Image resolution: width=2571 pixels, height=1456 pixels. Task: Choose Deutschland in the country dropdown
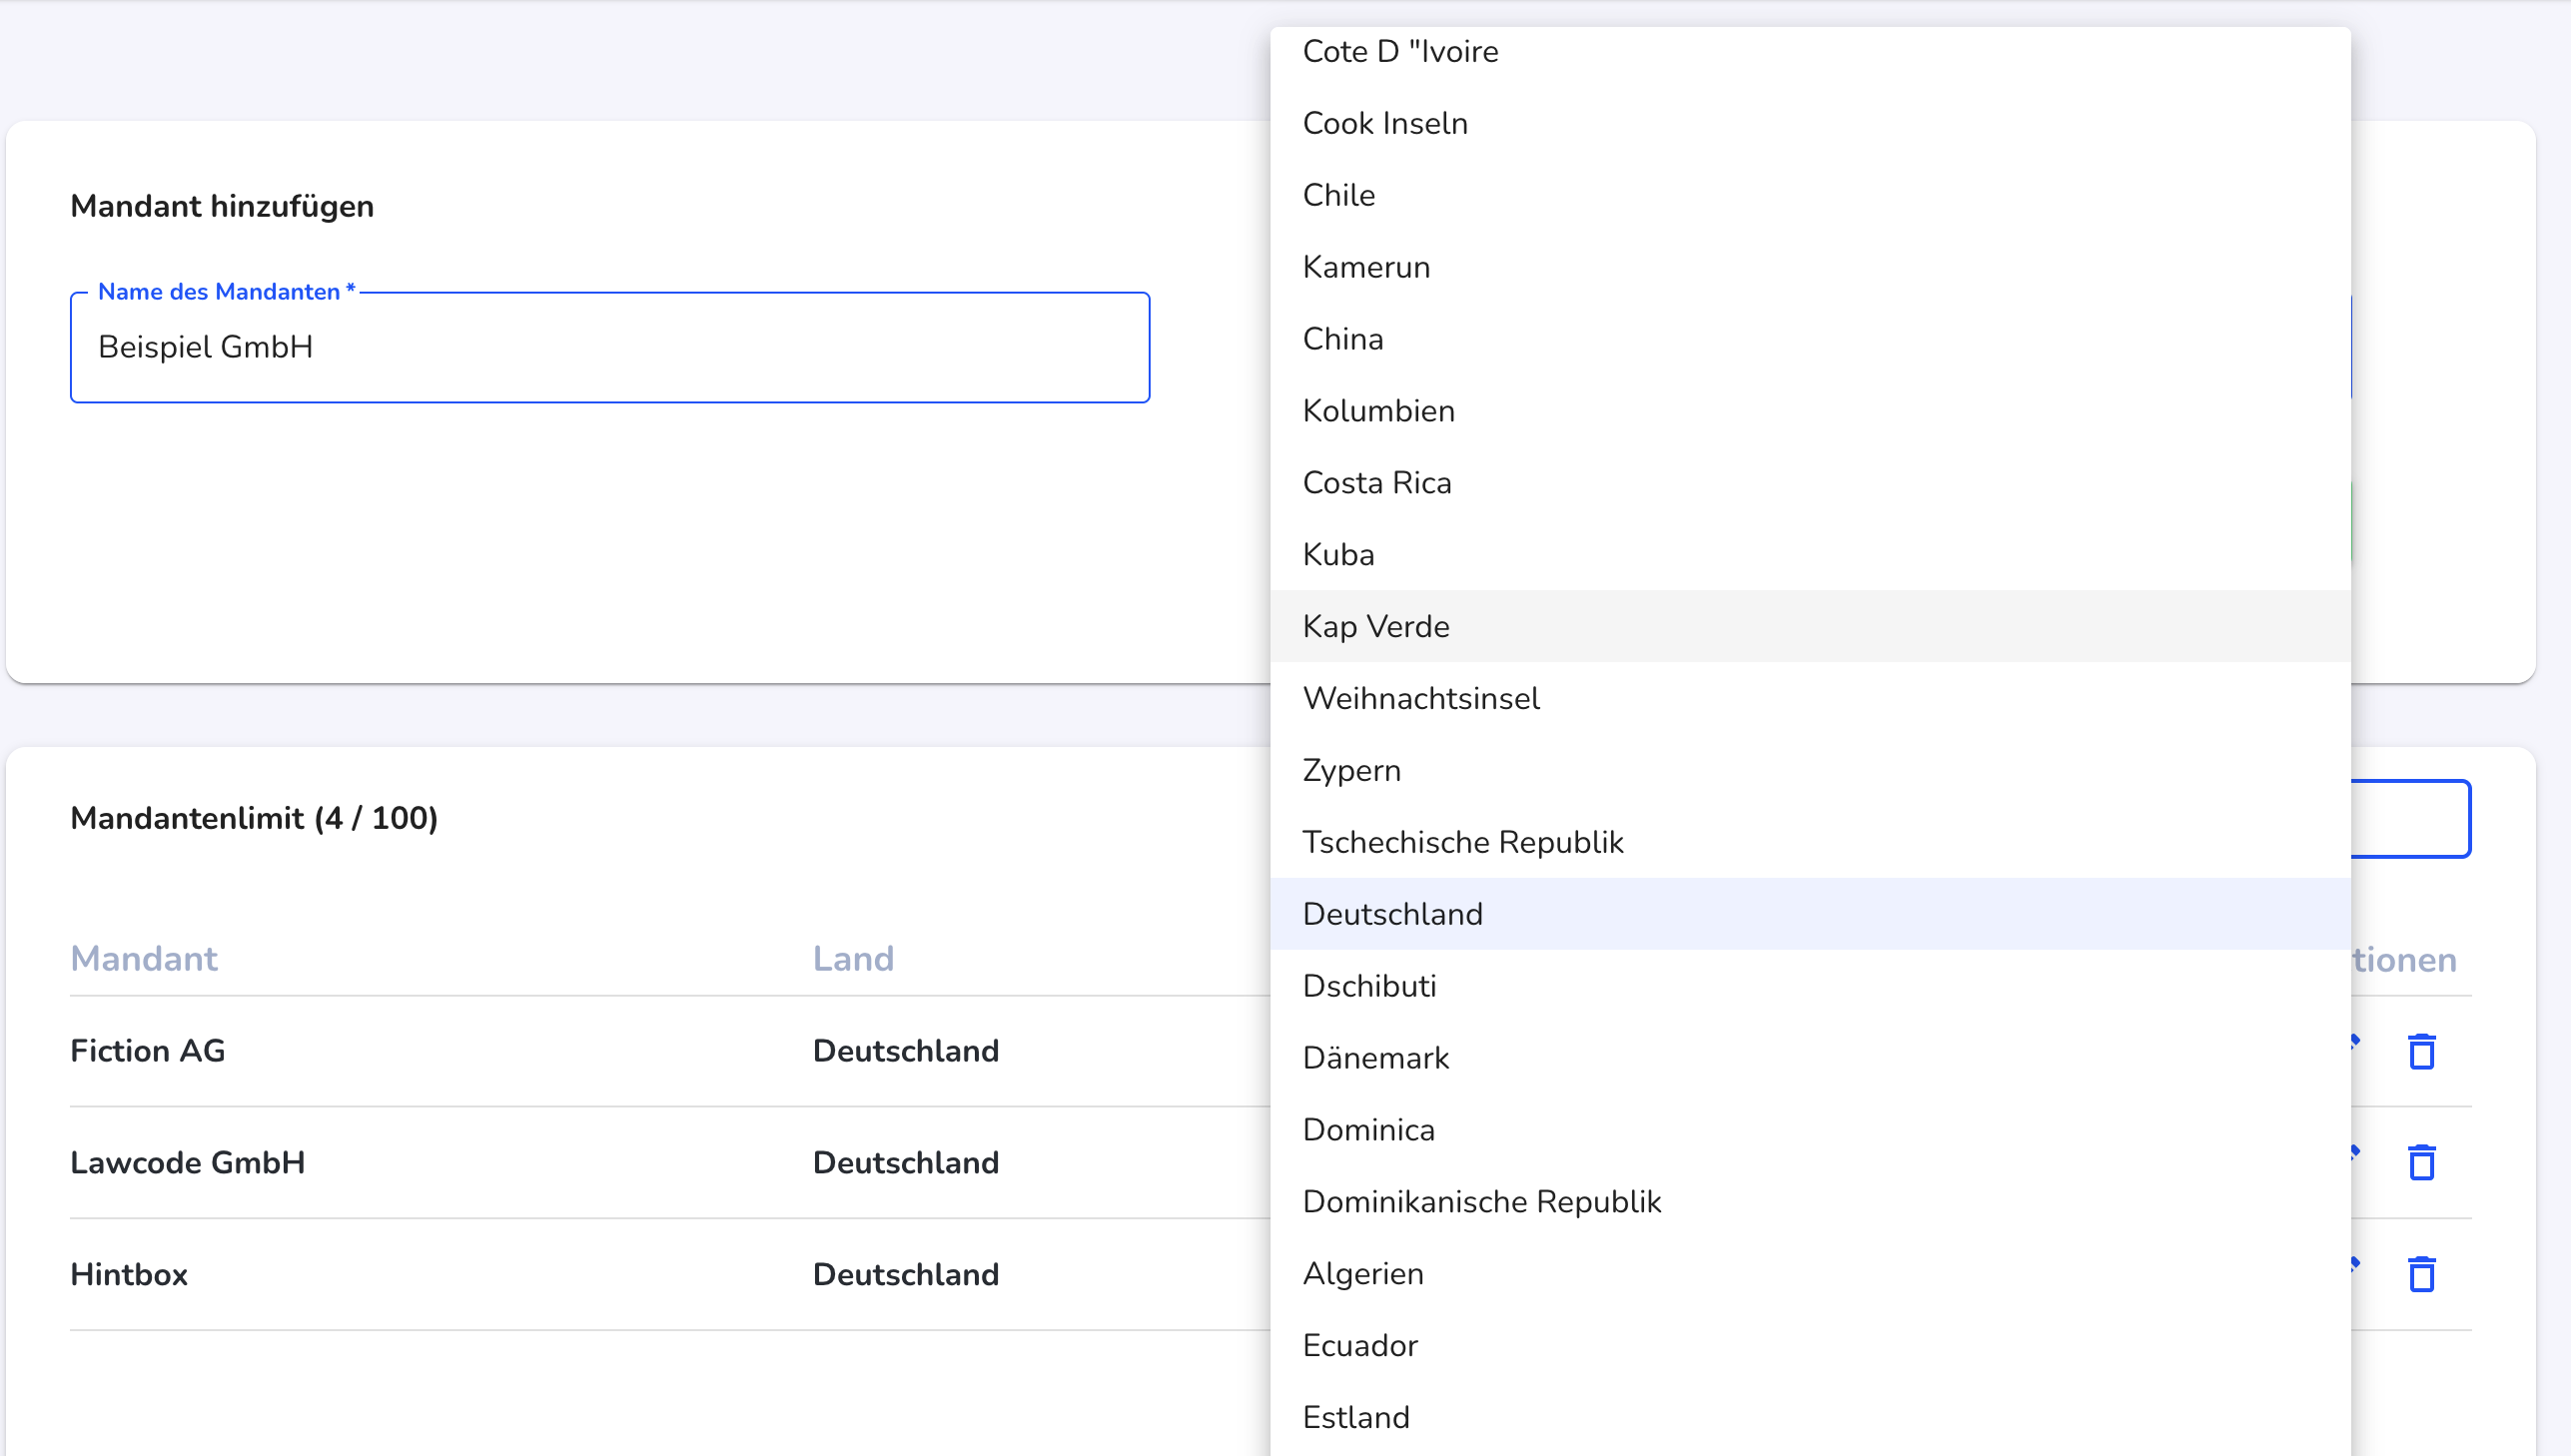pos(1810,914)
